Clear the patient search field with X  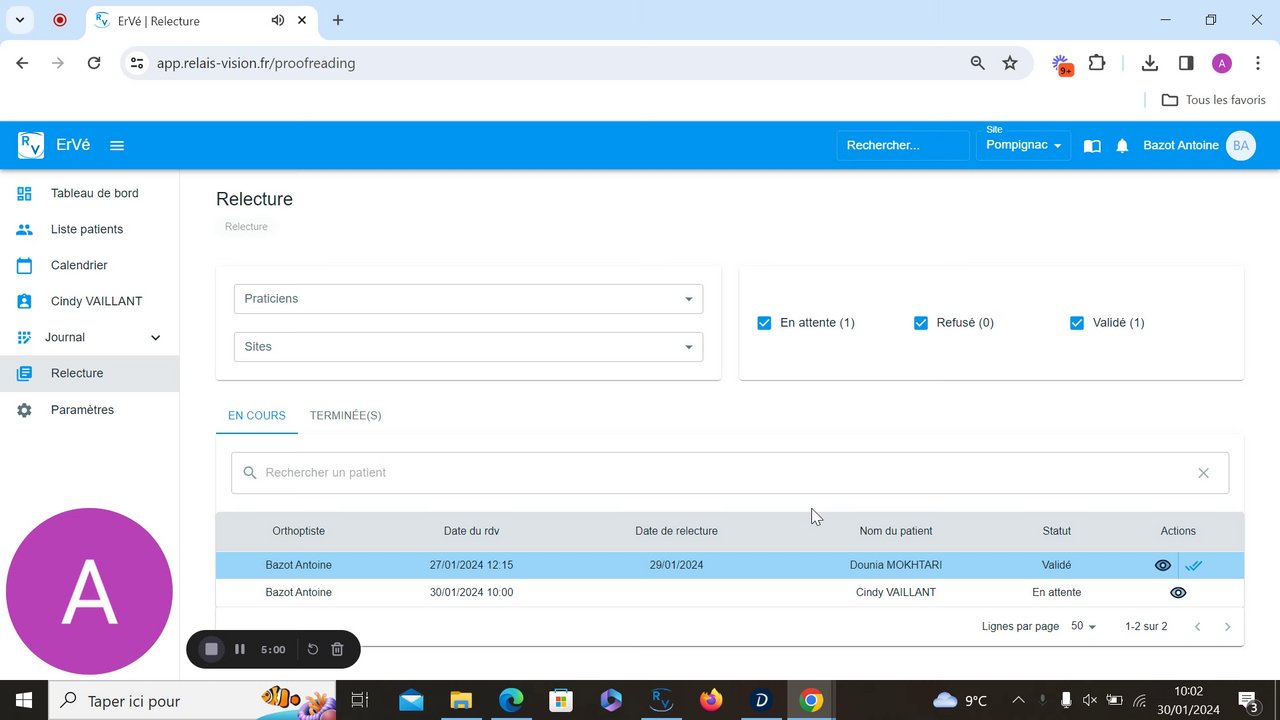[x=1203, y=473]
